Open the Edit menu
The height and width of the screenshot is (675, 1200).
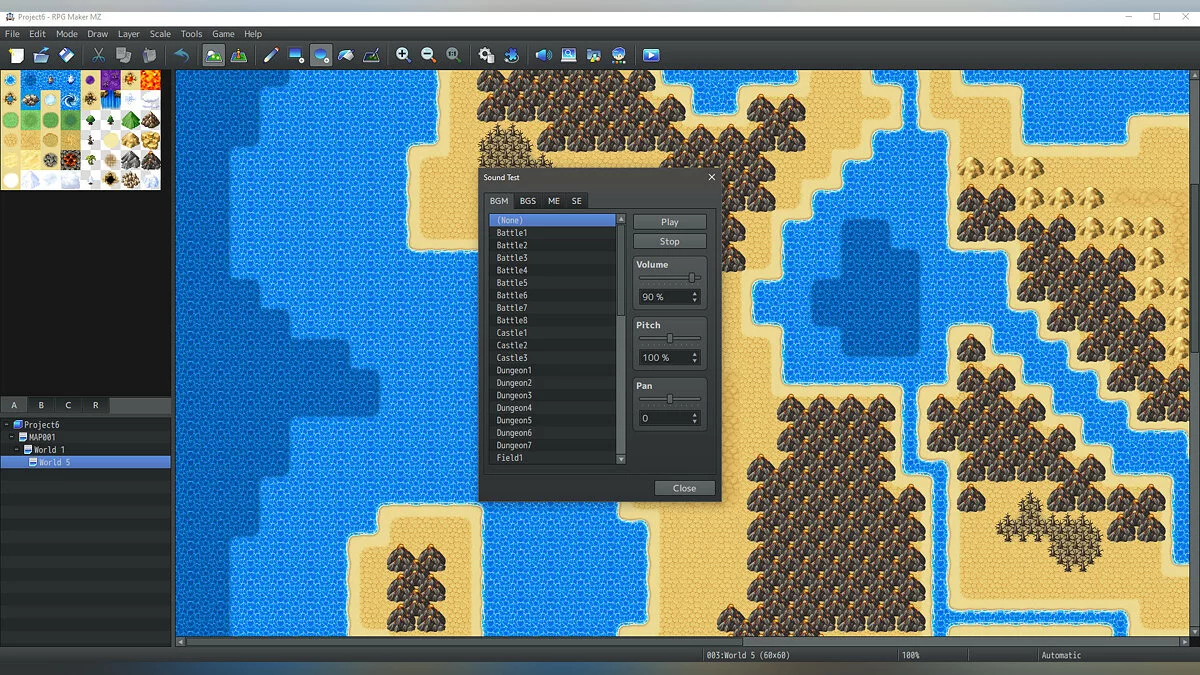coord(37,34)
